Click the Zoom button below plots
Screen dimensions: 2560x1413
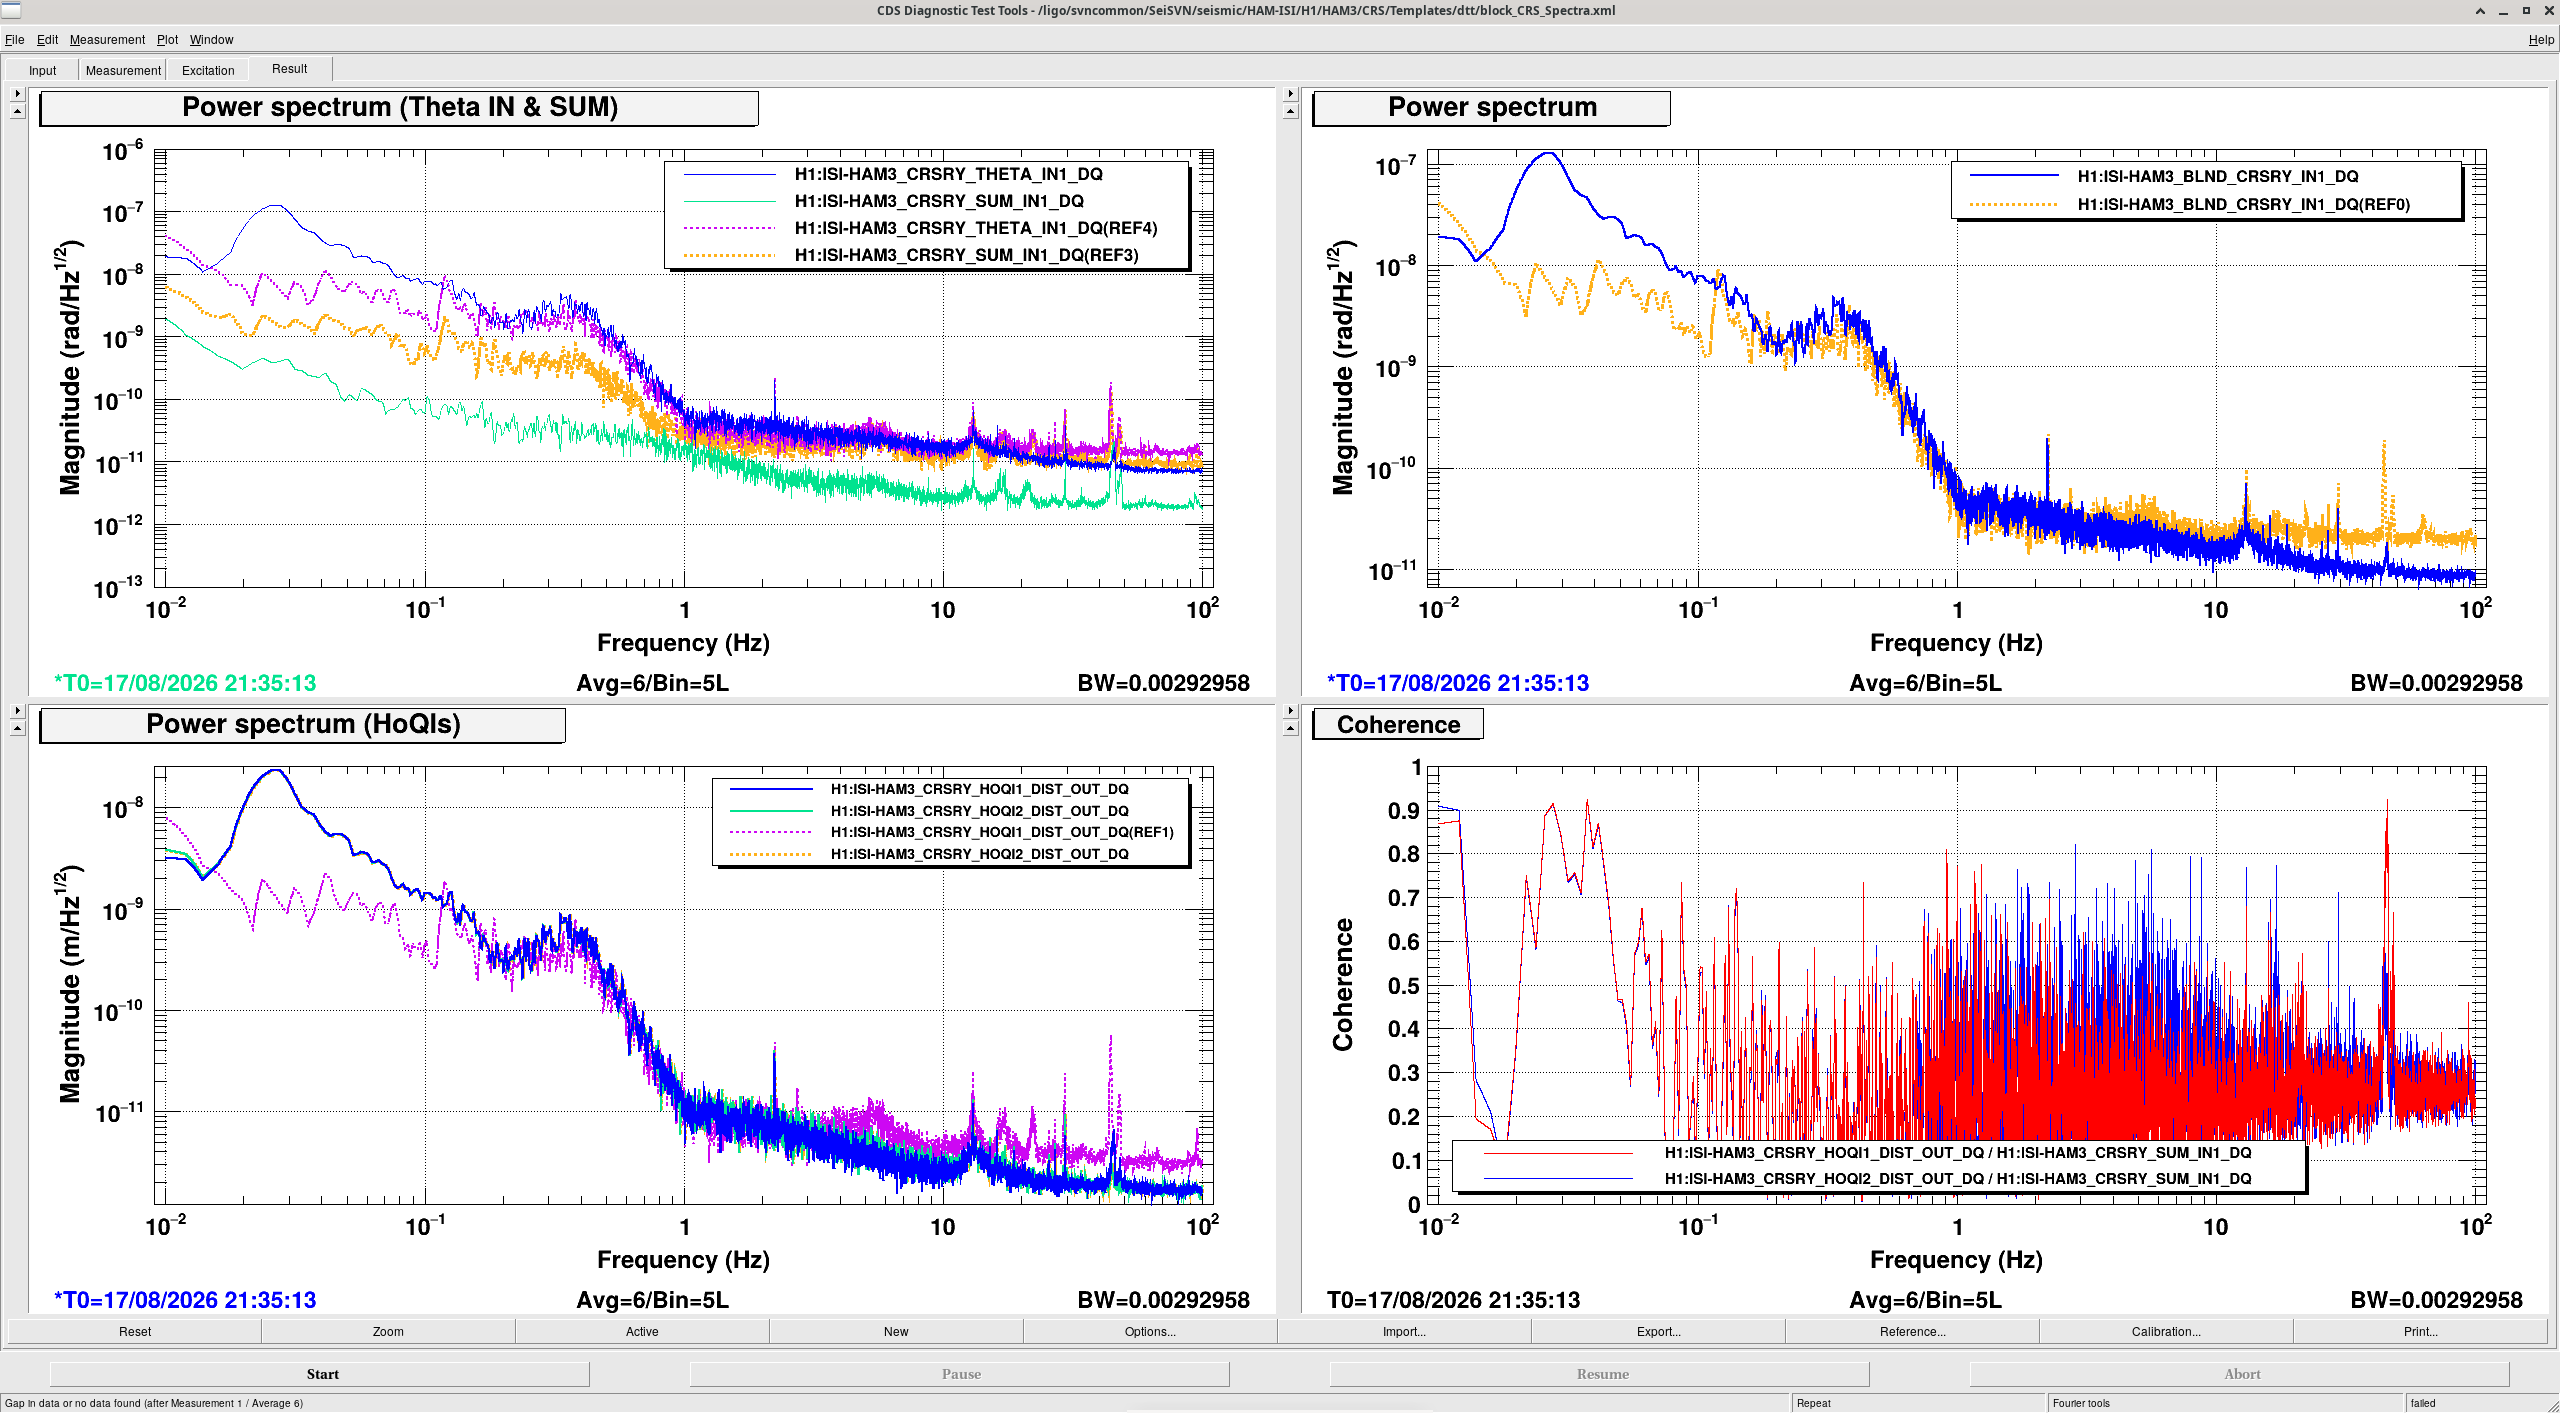point(388,1331)
